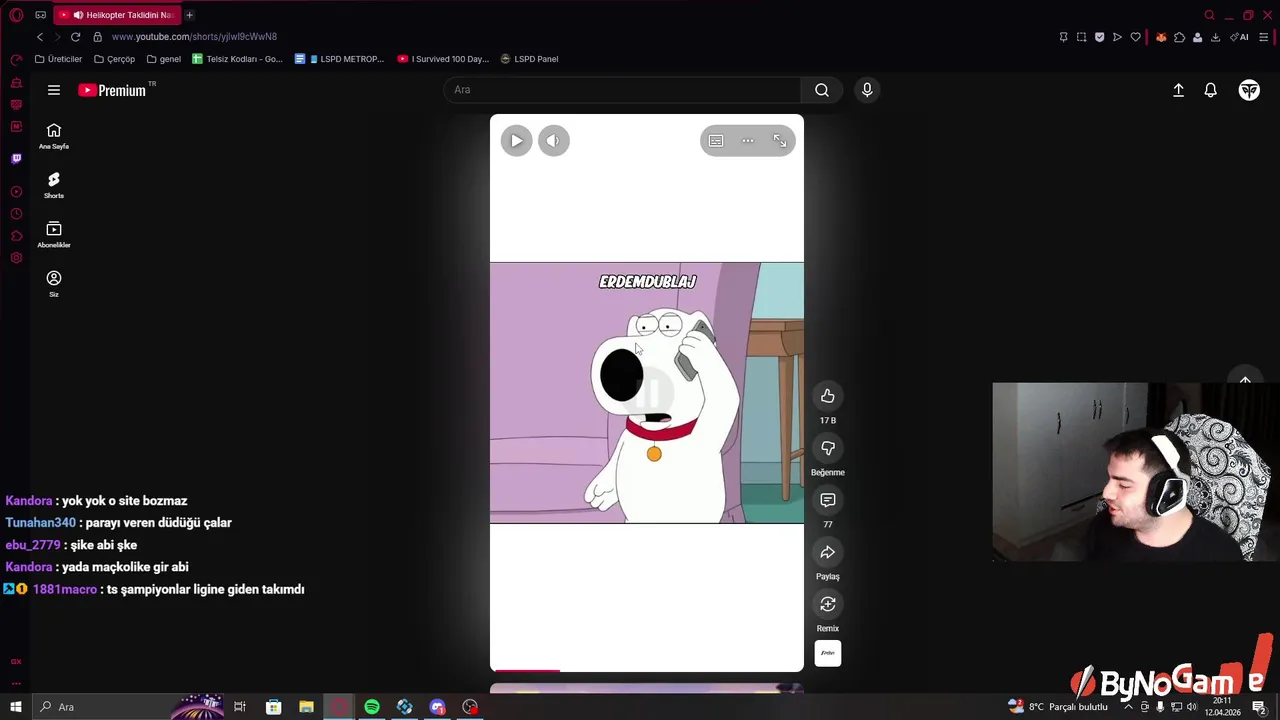Toggle the ad blocker shield icon
Viewport: 1280px width, 720px height.
point(1099,37)
